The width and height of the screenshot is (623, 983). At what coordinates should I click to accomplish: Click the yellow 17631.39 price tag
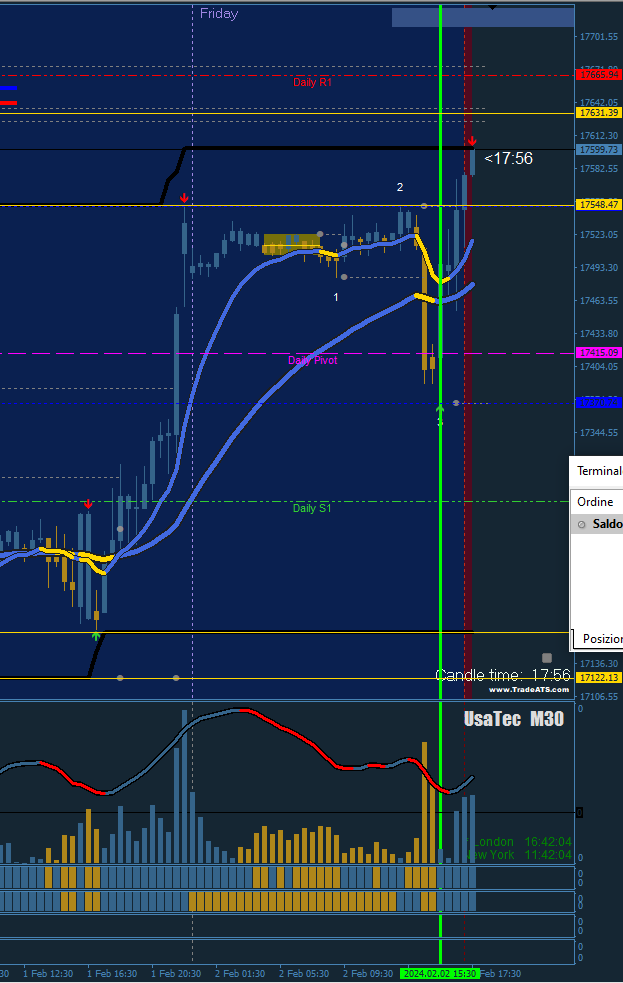[599, 113]
